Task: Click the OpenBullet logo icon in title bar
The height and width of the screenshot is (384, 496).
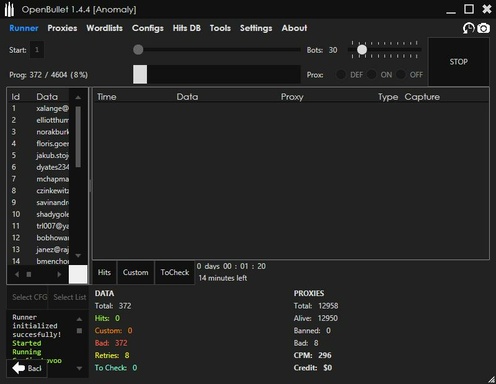Action: point(9,9)
